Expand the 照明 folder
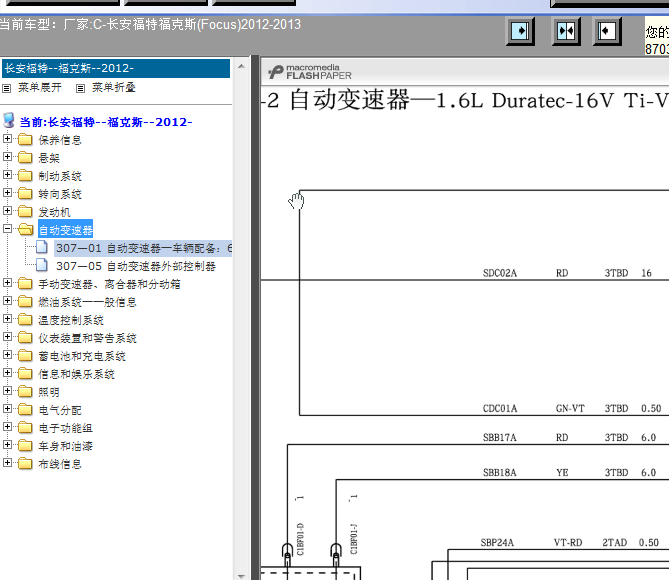The height and width of the screenshot is (580, 669). pyautogui.click(x=7, y=390)
